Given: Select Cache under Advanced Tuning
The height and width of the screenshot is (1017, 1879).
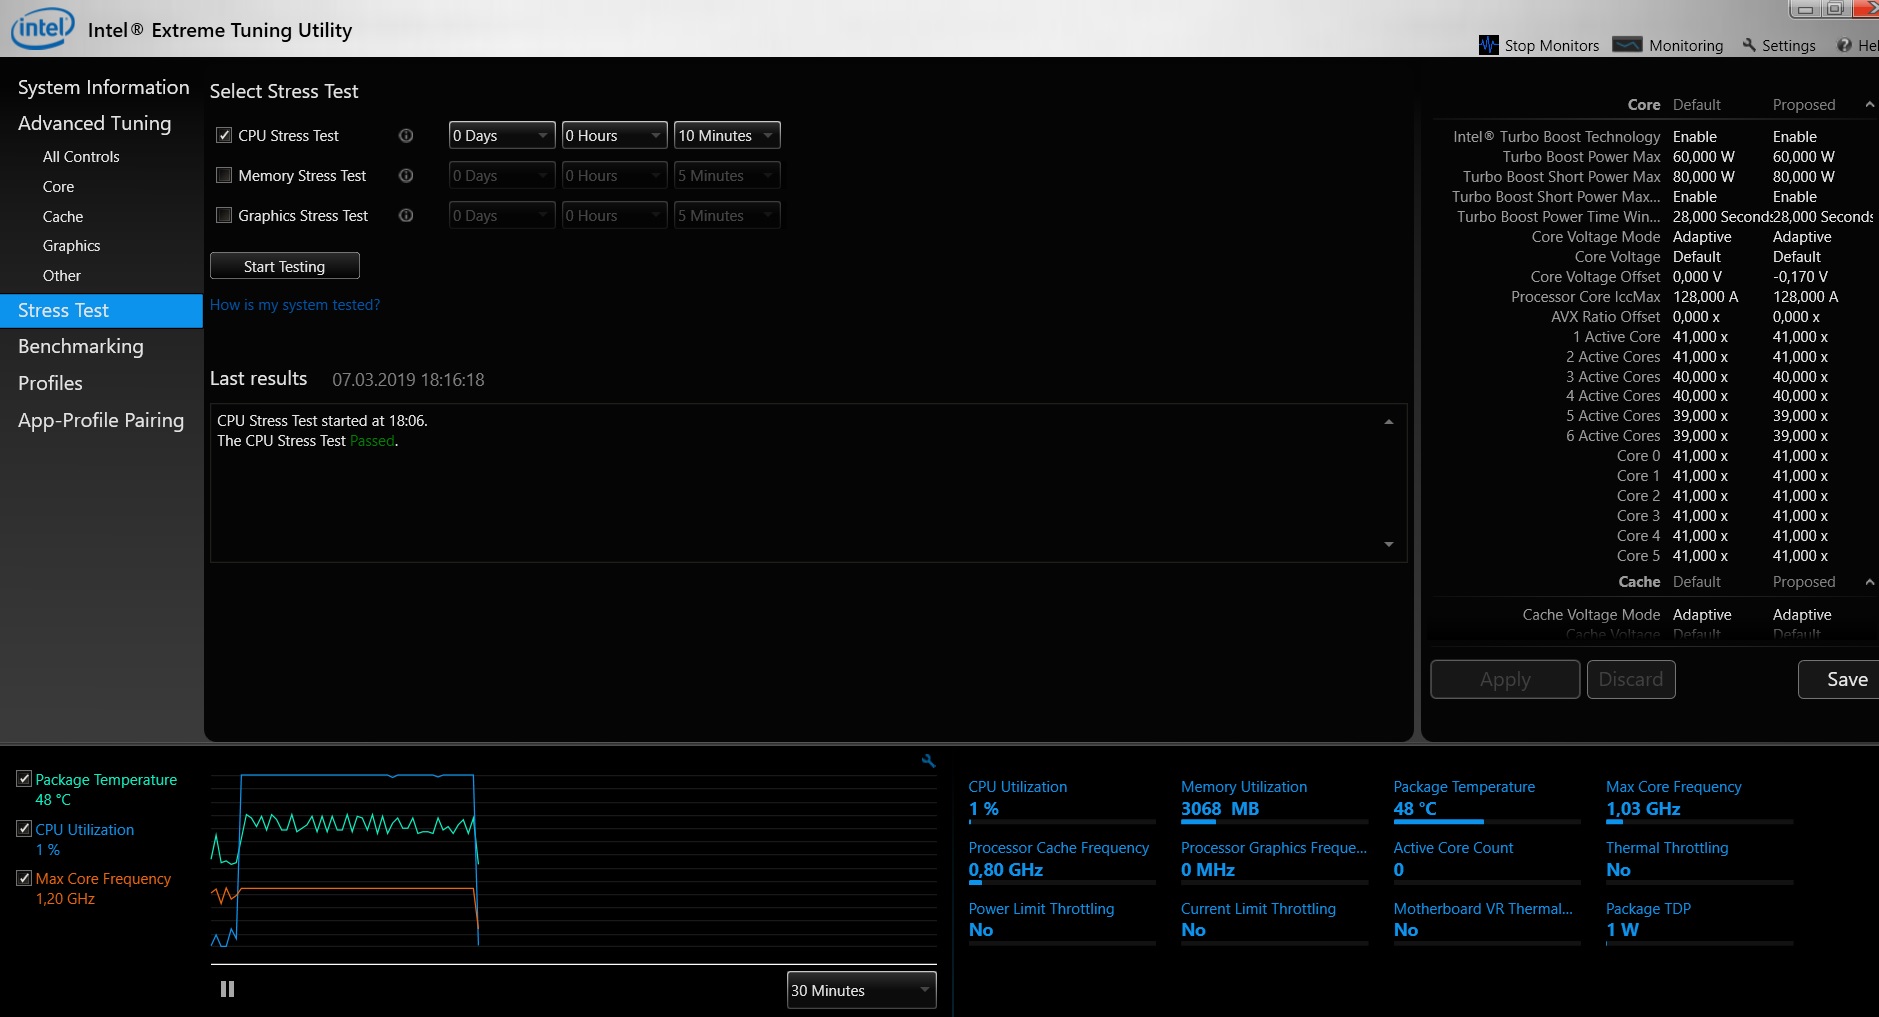Looking at the screenshot, I should coord(63,217).
